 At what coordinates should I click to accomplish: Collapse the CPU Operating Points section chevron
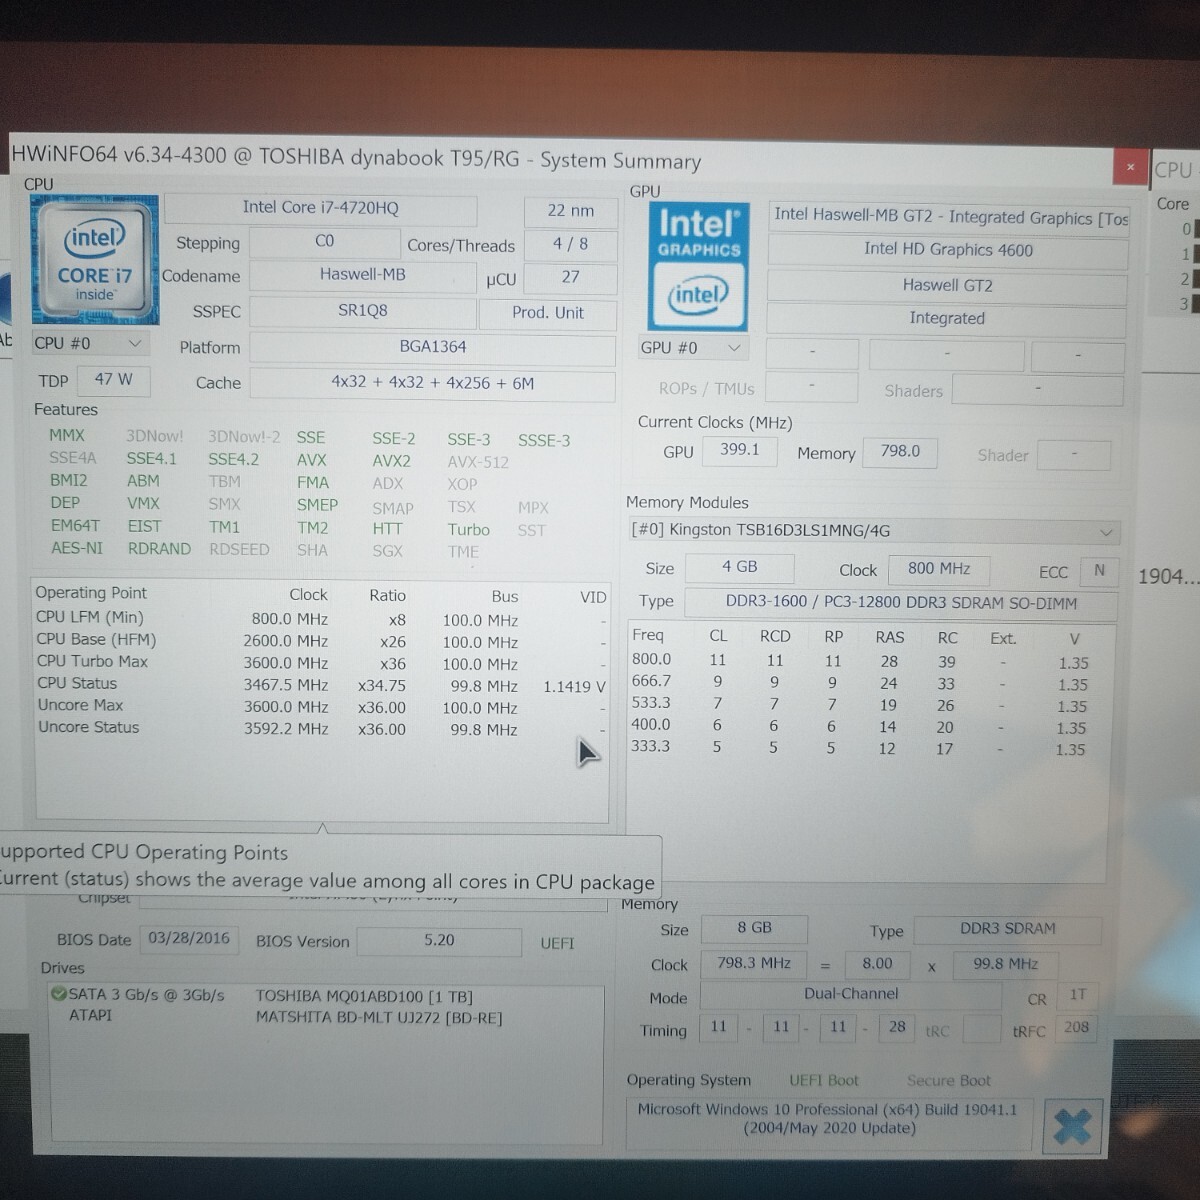point(323,827)
